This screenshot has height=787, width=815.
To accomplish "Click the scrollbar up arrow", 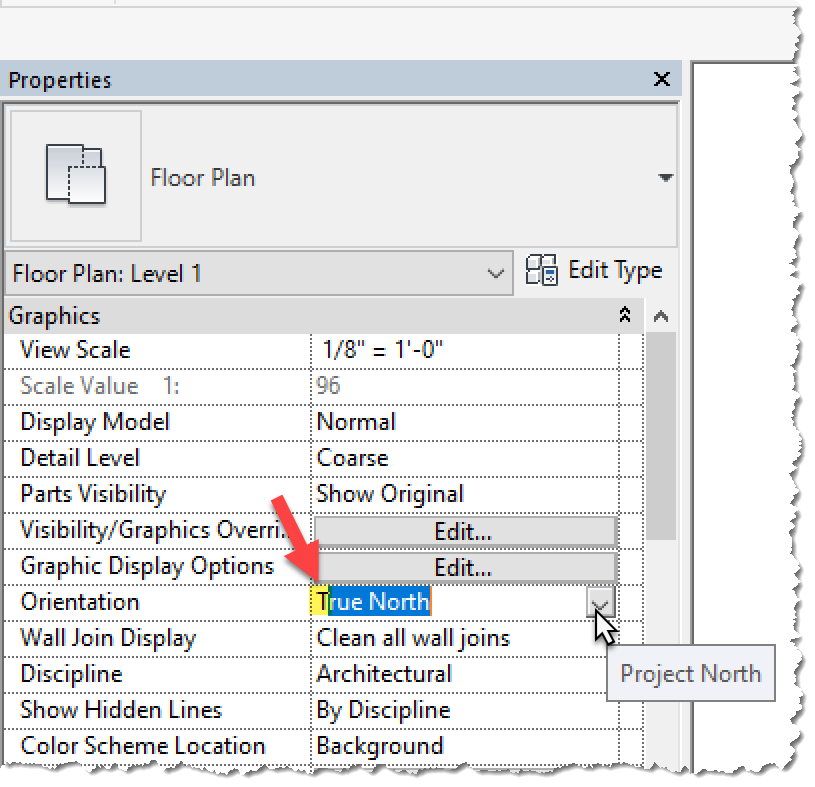I will click(661, 315).
